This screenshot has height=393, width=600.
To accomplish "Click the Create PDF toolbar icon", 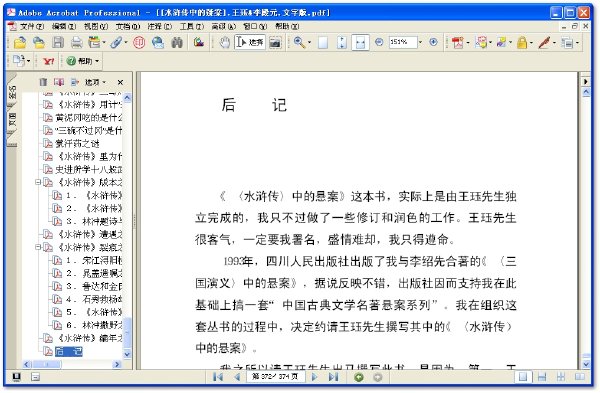I will 458,42.
